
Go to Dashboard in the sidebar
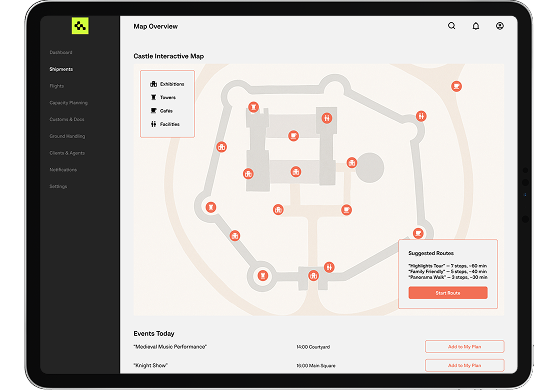click(x=61, y=52)
